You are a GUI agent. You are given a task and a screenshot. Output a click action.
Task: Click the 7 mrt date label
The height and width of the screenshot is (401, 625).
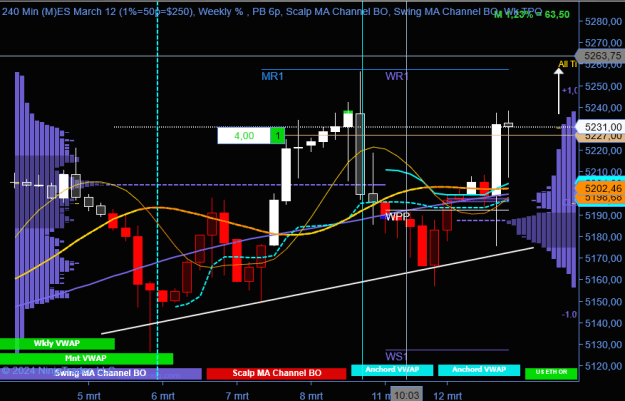point(237,396)
